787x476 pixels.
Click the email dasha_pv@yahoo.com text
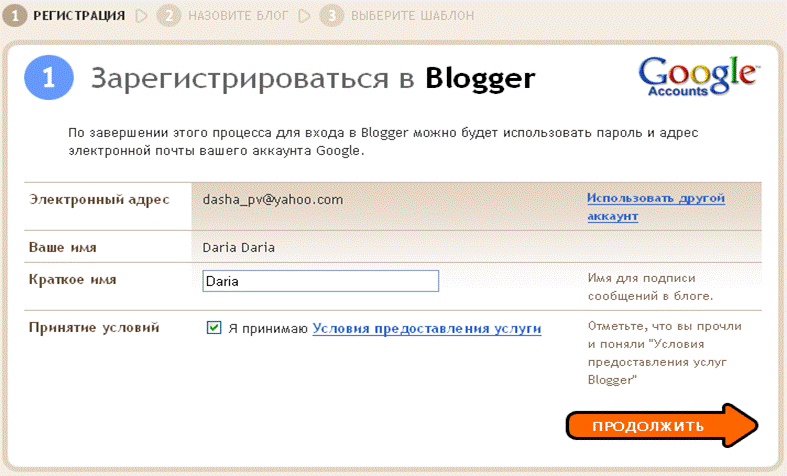(273, 199)
